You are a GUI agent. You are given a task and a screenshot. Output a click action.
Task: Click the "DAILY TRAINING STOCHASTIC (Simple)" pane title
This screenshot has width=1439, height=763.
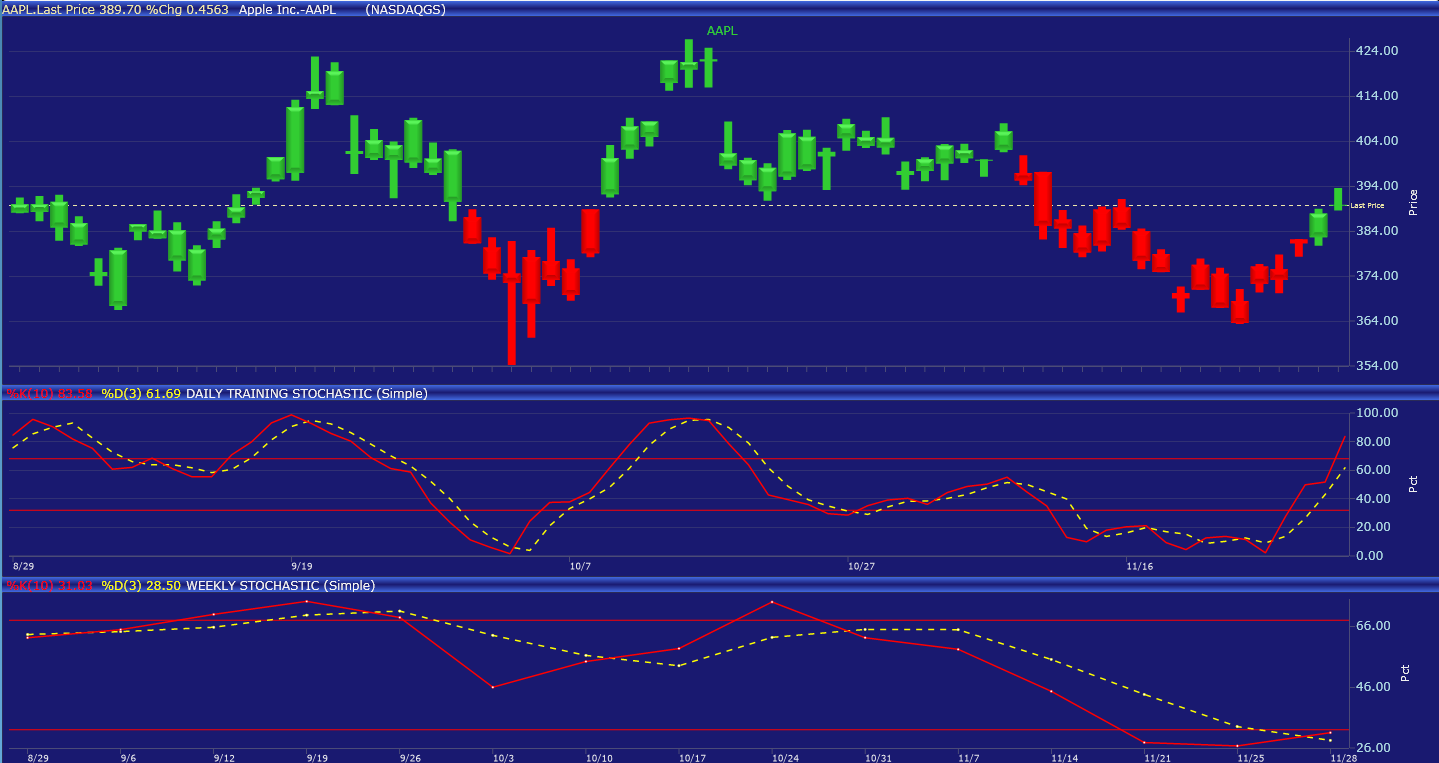click(307, 394)
